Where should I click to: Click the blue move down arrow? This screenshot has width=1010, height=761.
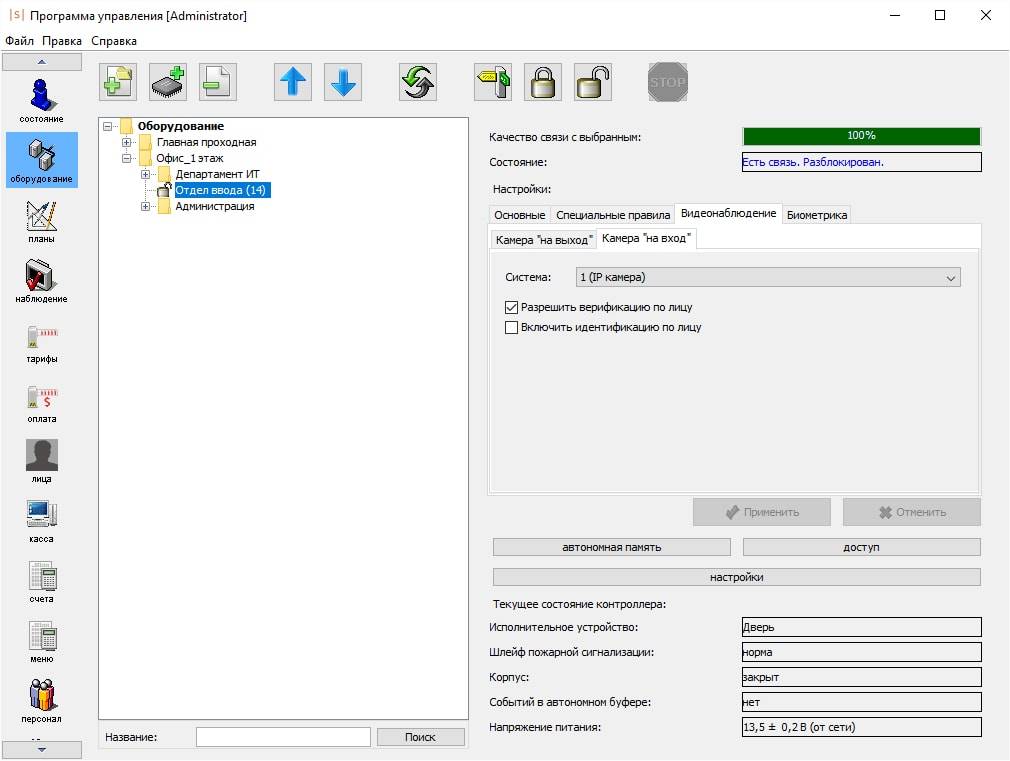click(343, 82)
